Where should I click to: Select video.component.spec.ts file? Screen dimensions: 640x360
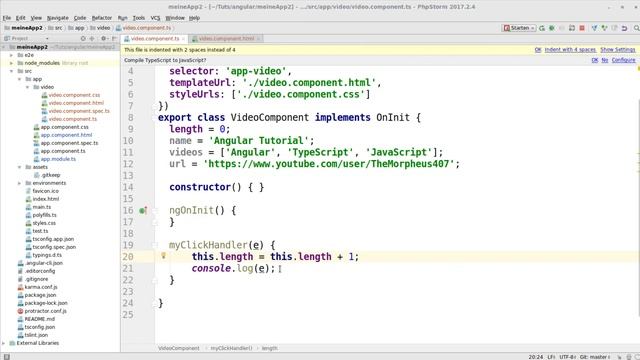[x=79, y=111]
